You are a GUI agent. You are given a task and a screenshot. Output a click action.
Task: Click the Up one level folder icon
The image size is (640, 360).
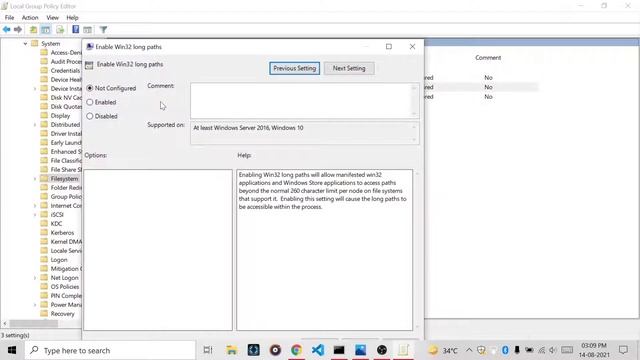point(33,29)
